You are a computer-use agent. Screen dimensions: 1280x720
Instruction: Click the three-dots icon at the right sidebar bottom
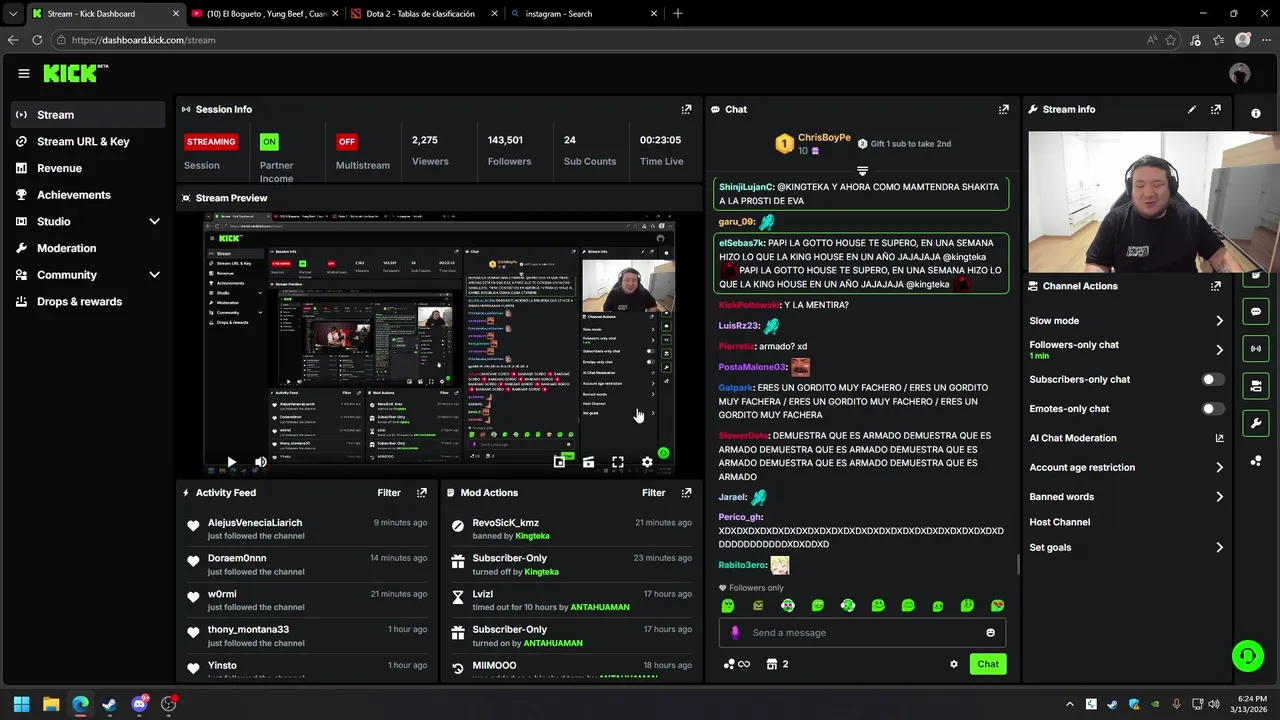point(1256,461)
